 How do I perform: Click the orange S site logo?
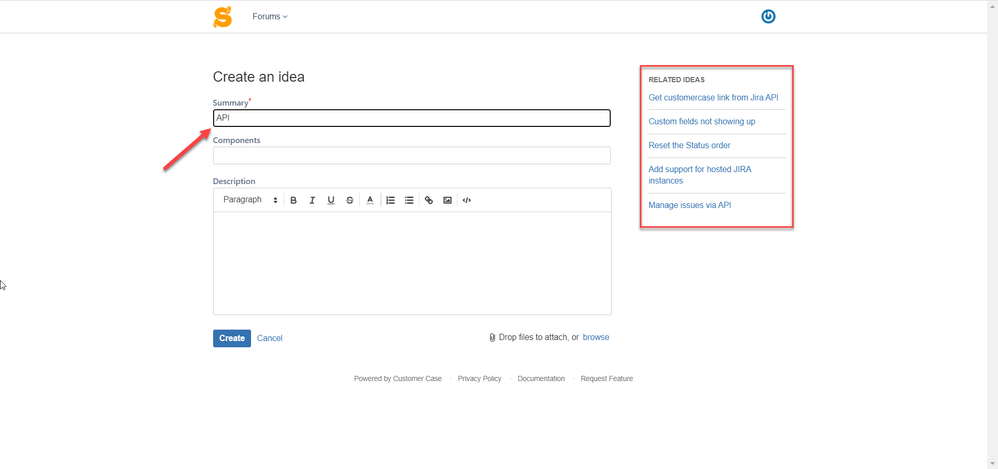(x=223, y=17)
